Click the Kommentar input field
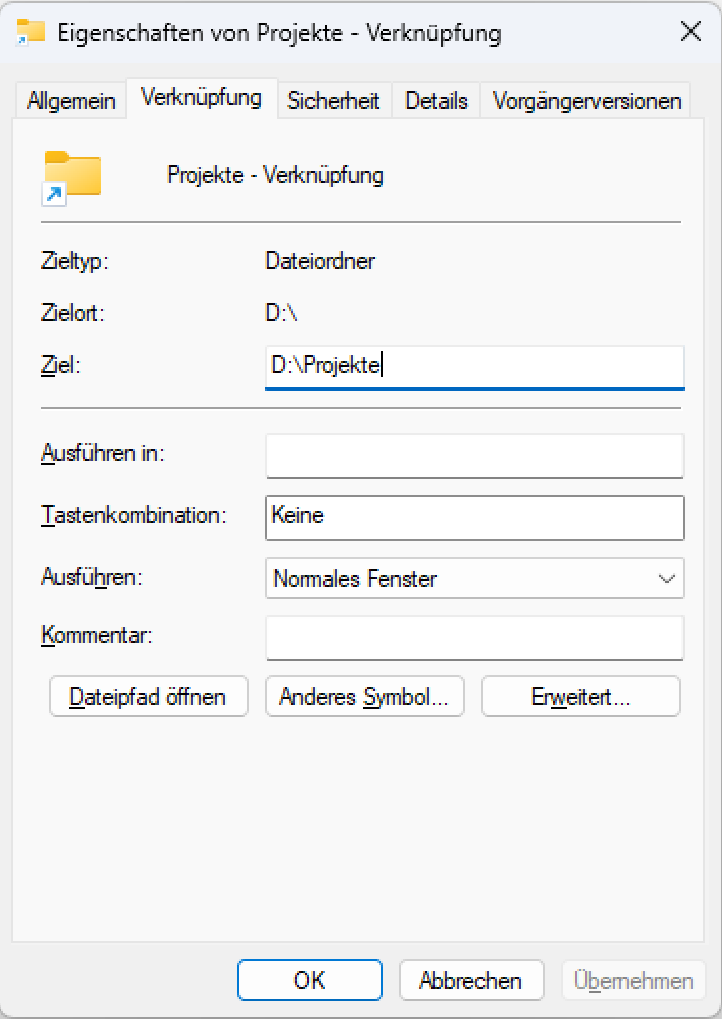This screenshot has width=722, height=1019. (474, 638)
